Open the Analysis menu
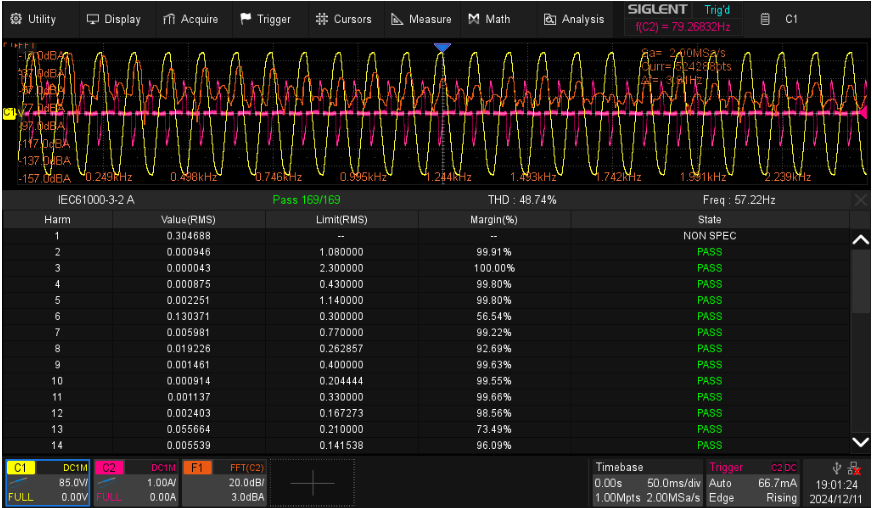872x508 pixels. tap(573, 19)
